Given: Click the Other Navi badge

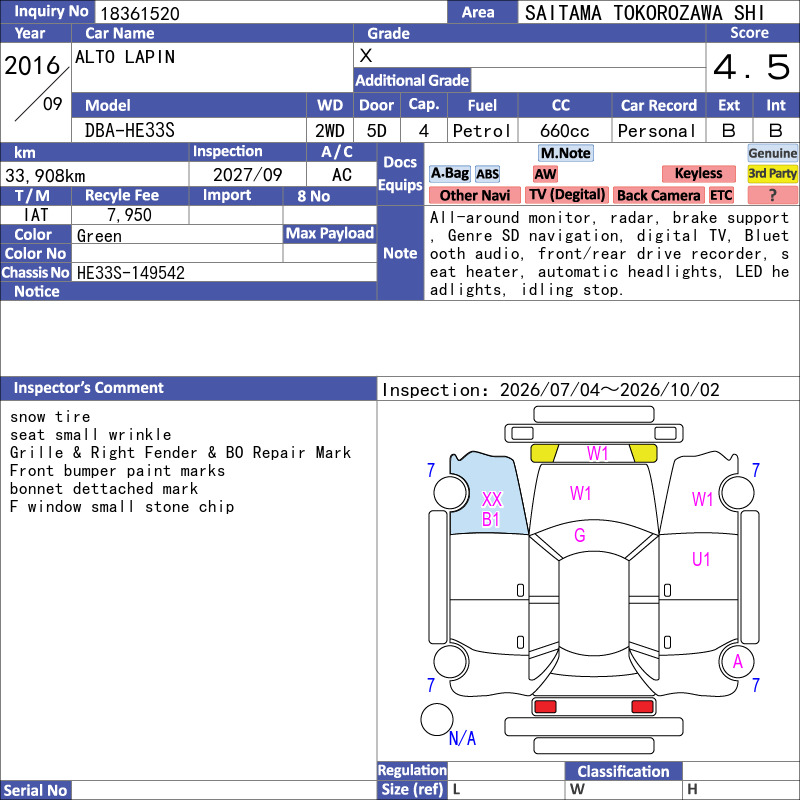Looking at the screenshot, I should tap(474, 195).
